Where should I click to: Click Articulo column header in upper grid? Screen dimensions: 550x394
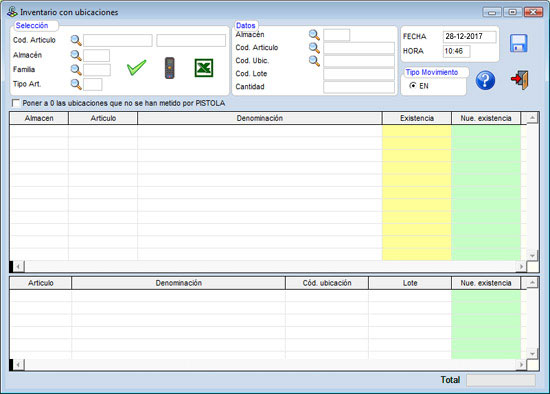103,118
